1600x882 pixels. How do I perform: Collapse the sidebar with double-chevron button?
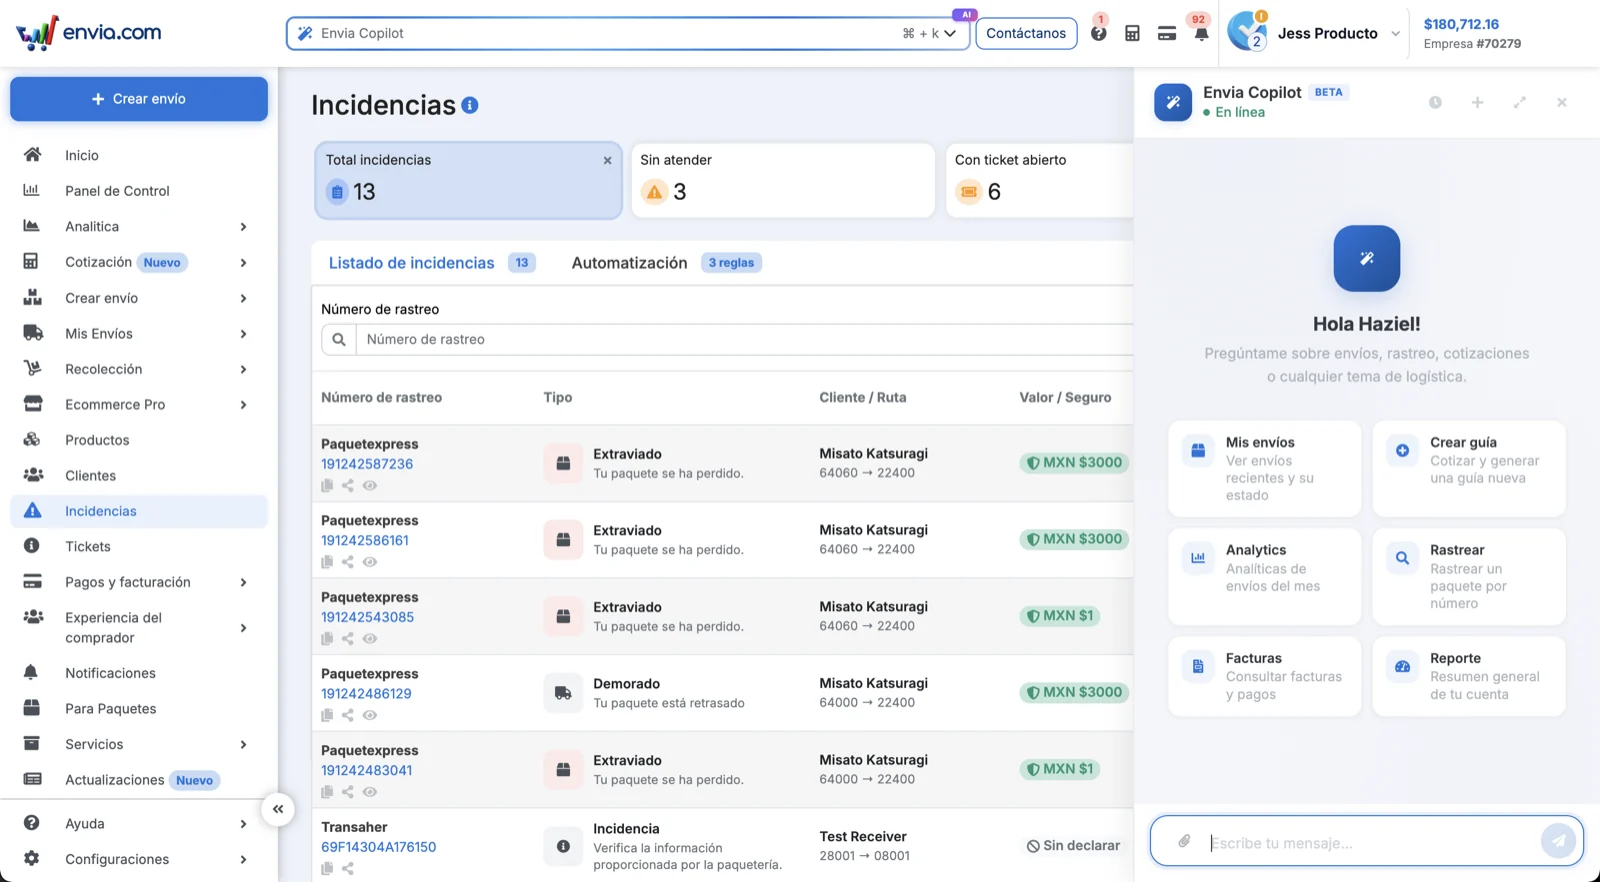278,809
